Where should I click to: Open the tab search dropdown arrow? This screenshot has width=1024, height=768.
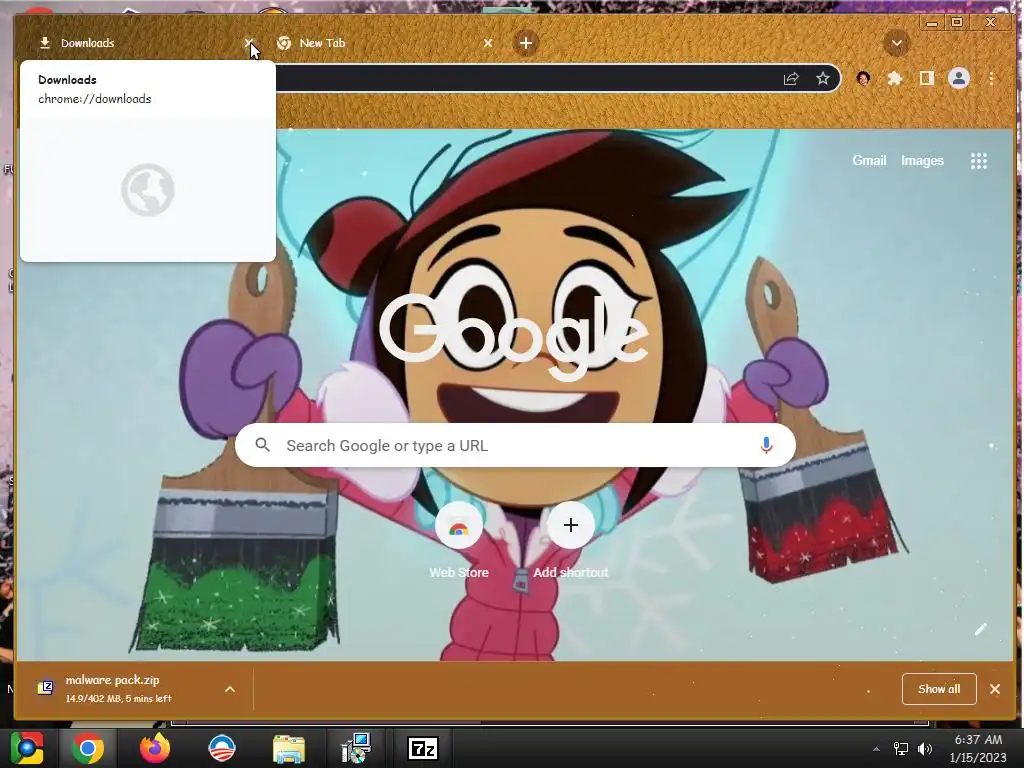pos(897,44)
